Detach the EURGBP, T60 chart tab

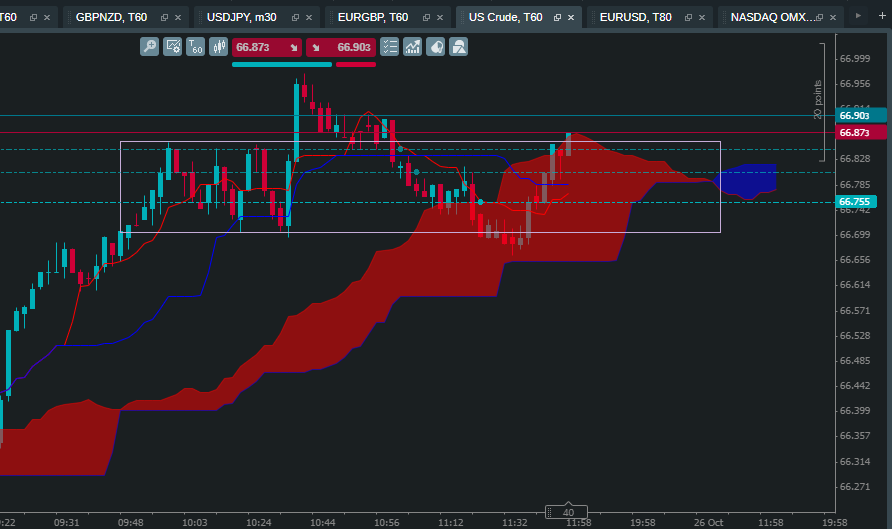426,18
